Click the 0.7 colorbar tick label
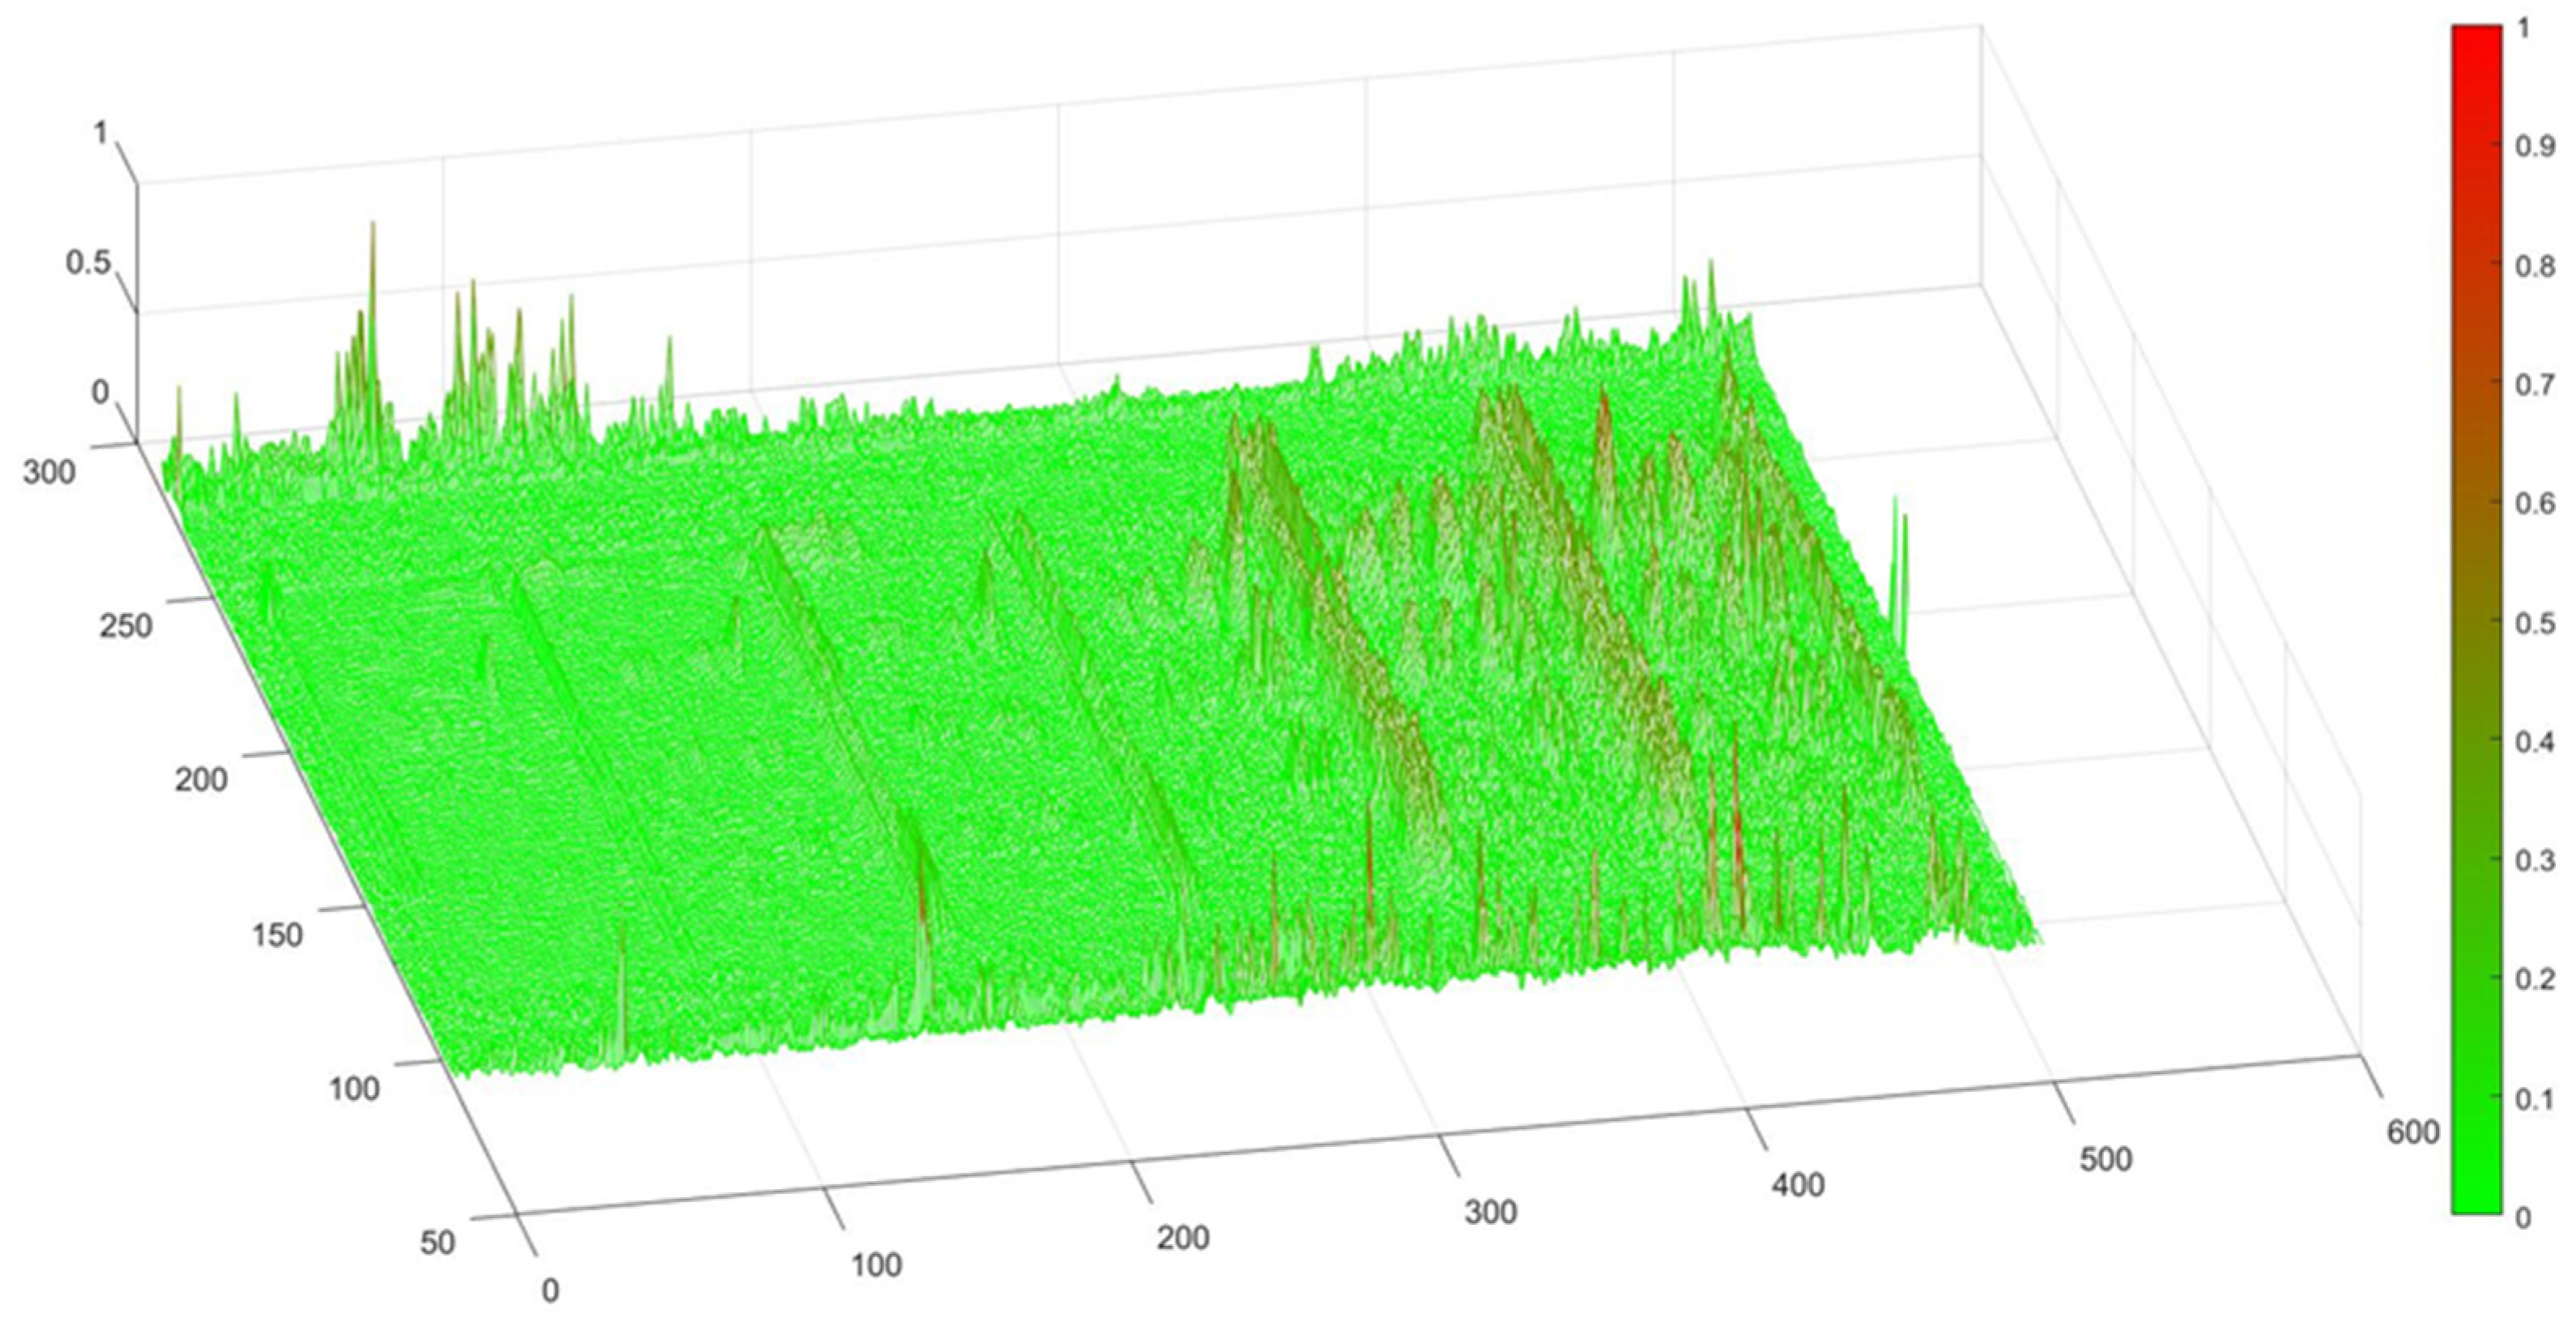 [x=2535, y=385]
